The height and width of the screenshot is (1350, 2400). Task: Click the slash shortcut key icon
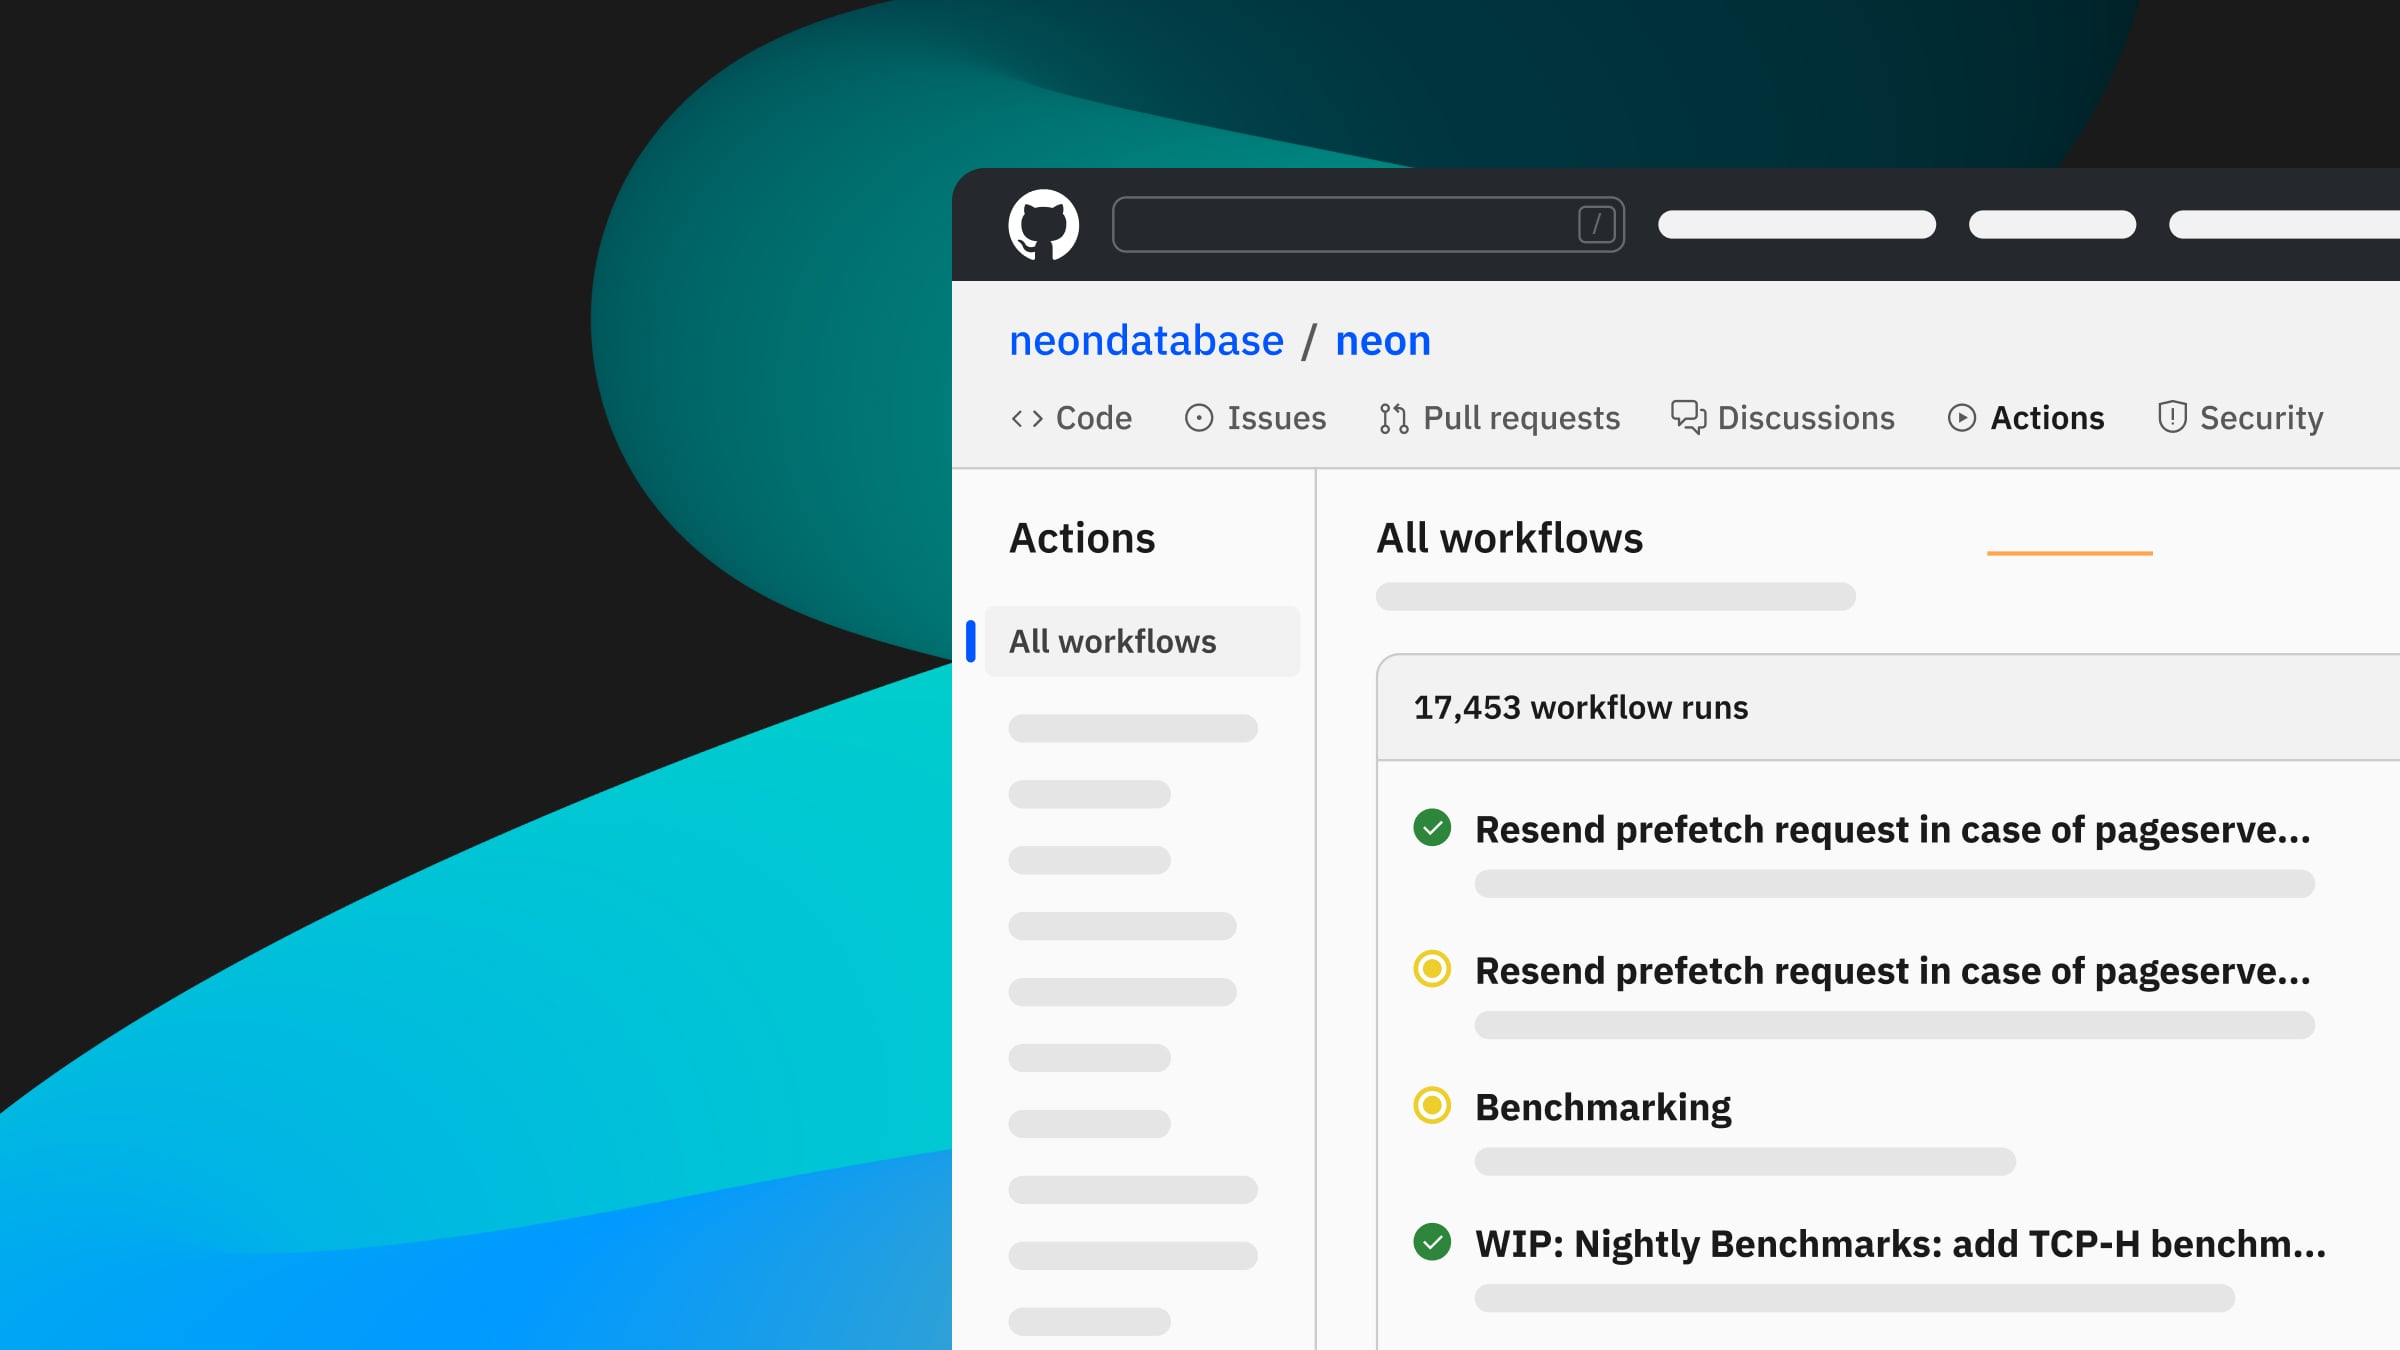click(x=1596, y=225)
